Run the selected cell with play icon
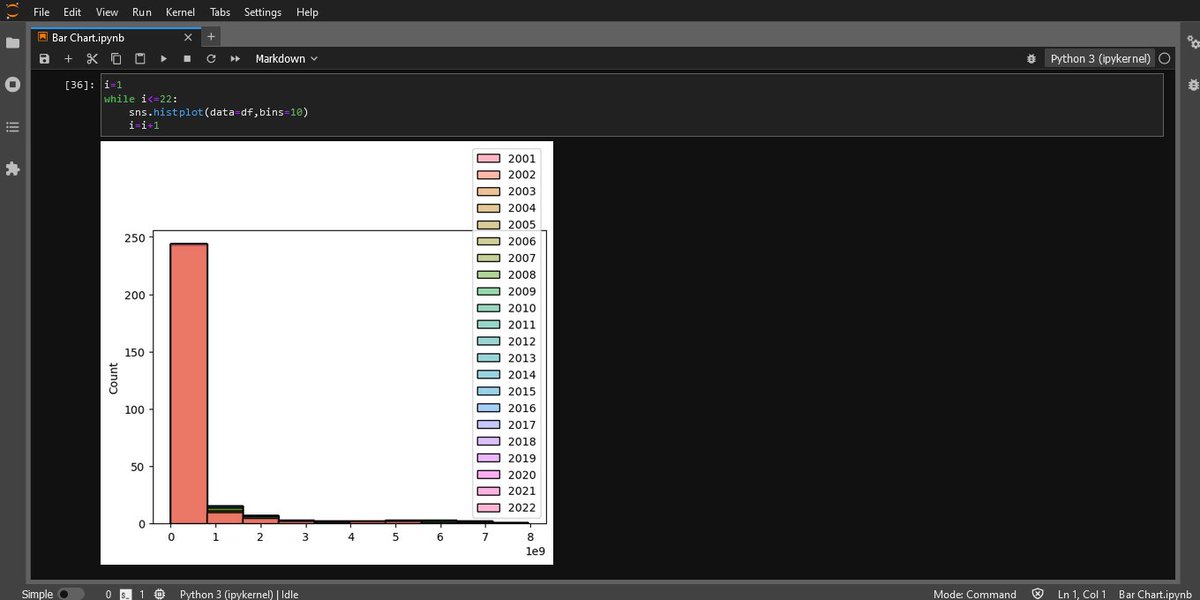Screen dimensions: 1200x600 (164, 59)
